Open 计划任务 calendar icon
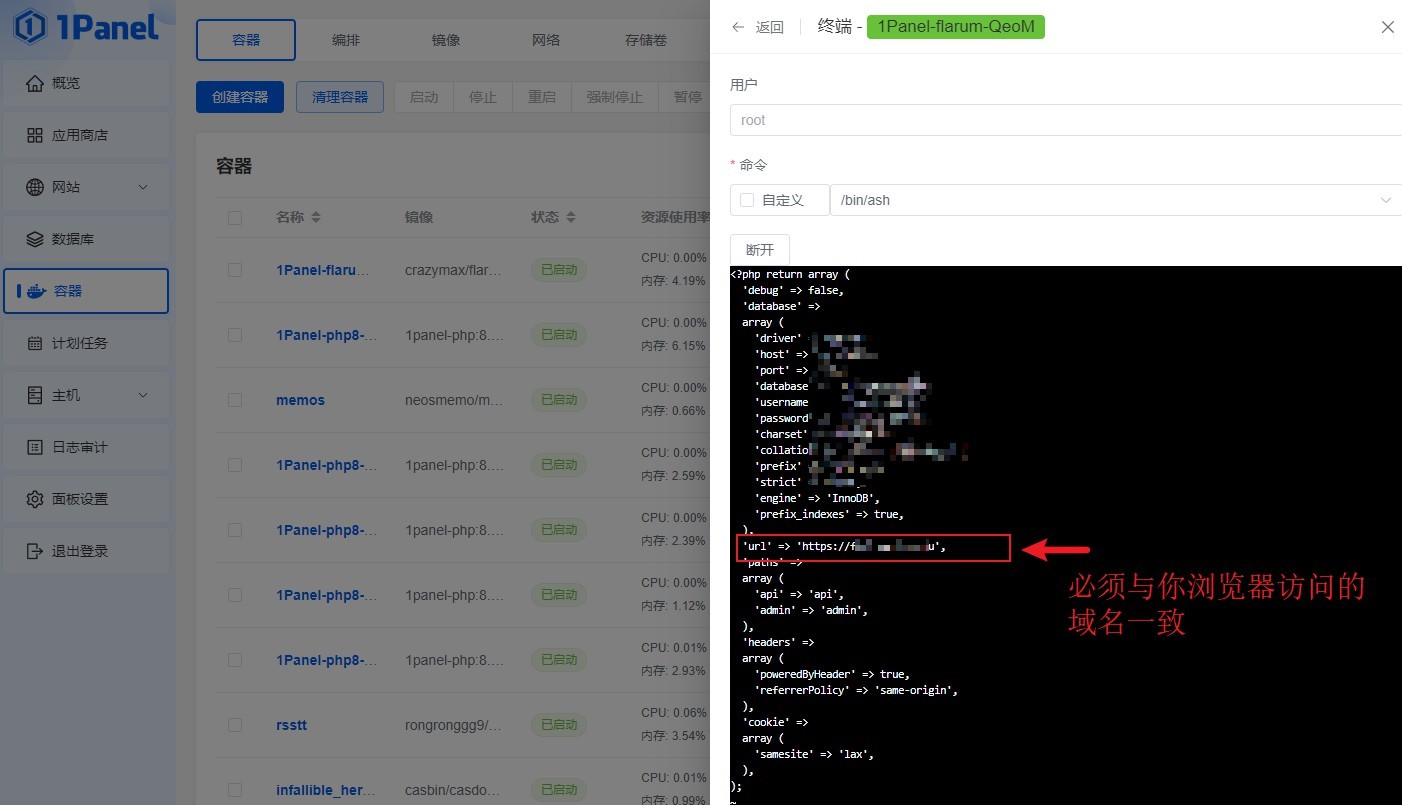The image size is (1402, 805). tap(35, 343)
